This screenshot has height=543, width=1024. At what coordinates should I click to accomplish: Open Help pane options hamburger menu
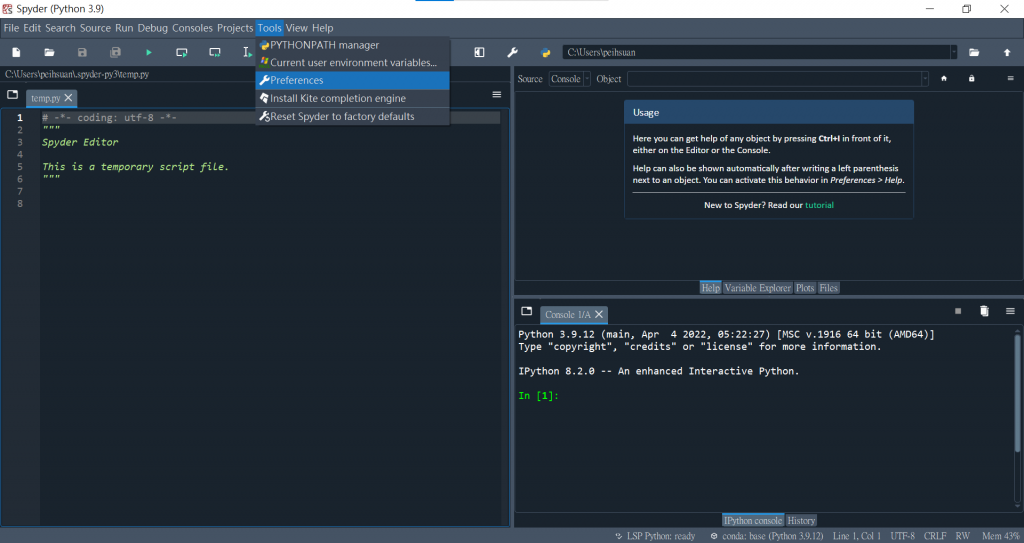(x=1010, y=78)
